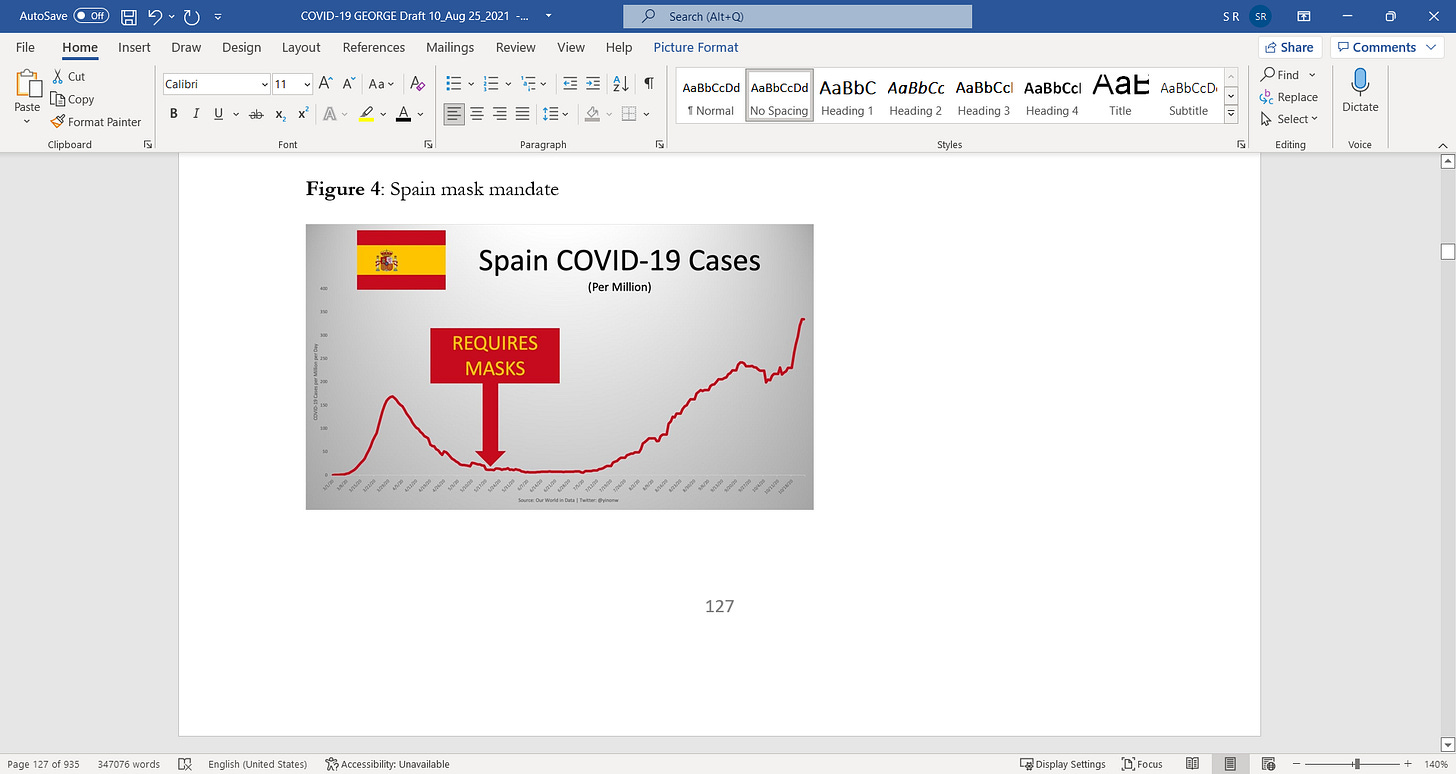Switch to Read Mode view icon
Screen dimensions: 1456x774
(1194, 764)
